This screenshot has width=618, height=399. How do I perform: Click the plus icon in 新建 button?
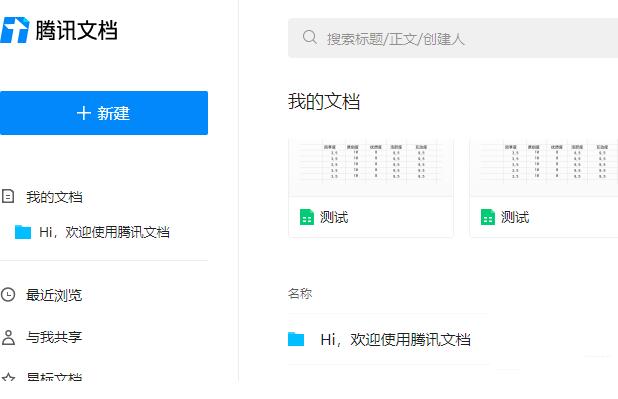coord(84,113)
